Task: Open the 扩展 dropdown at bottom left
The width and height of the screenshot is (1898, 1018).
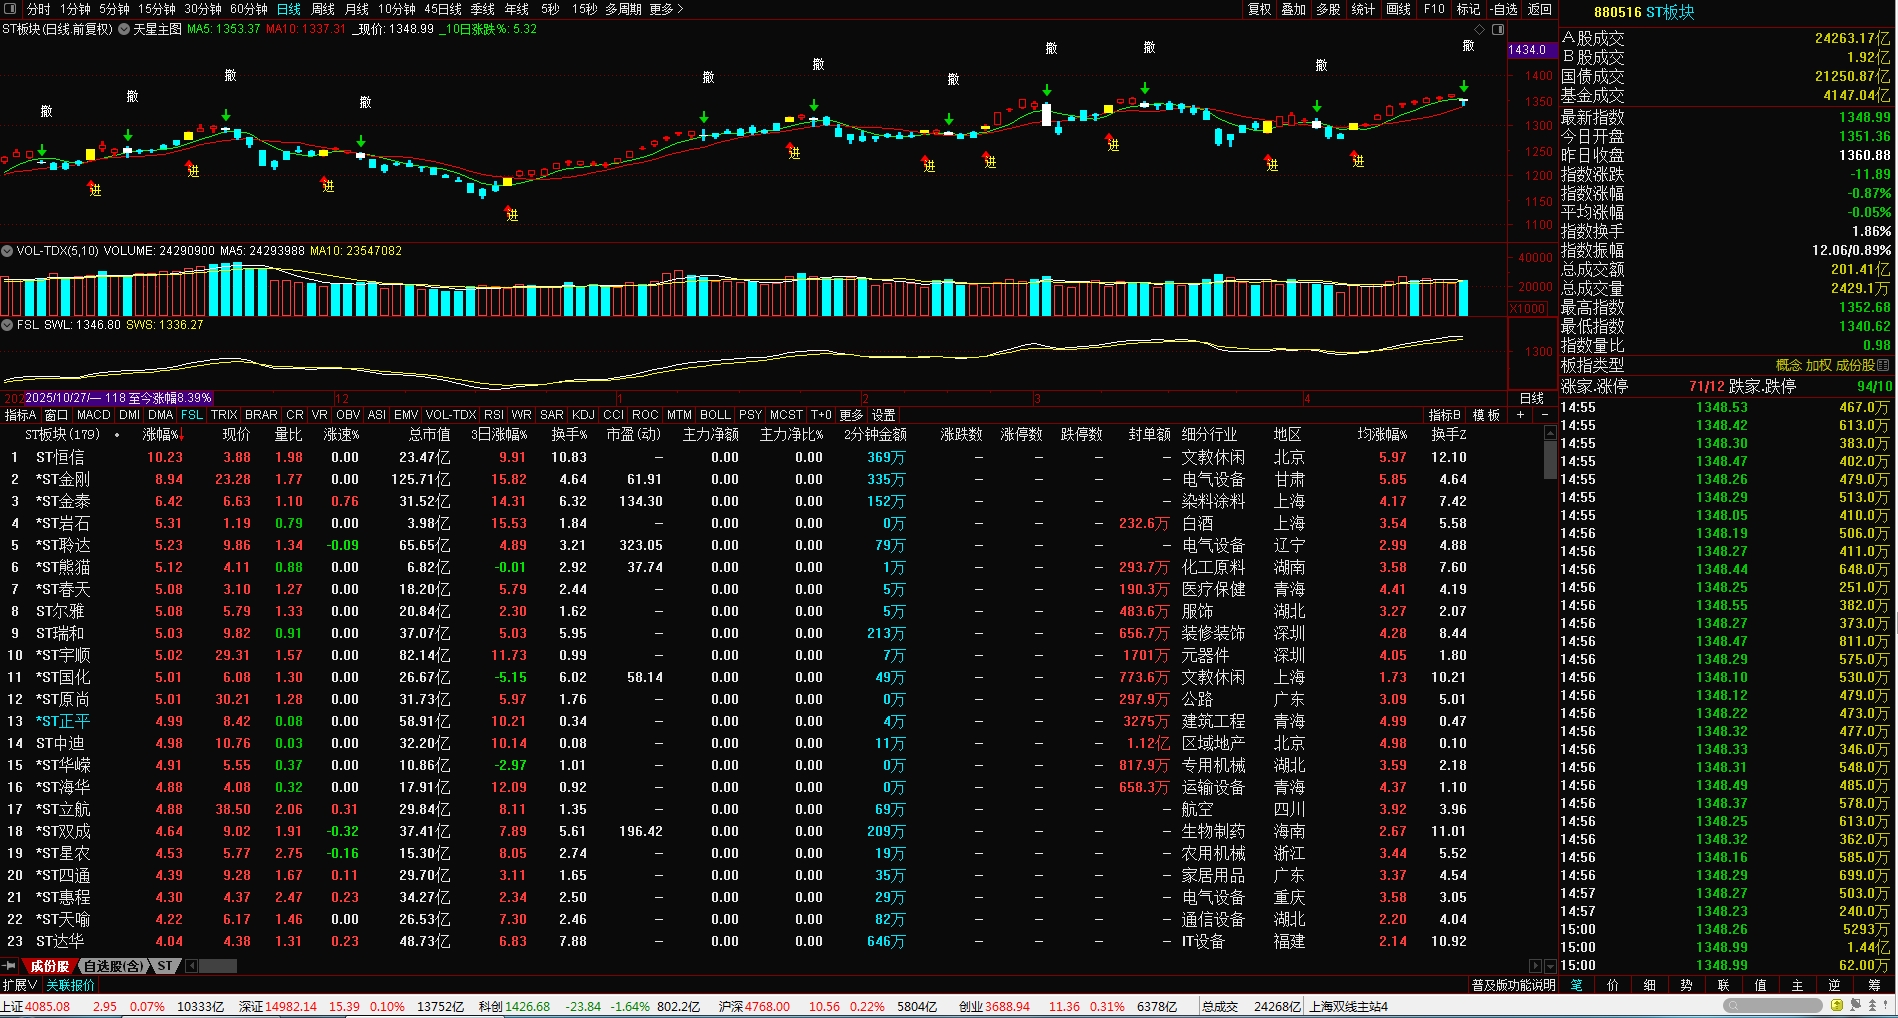Action: click(x=19, y=985)
